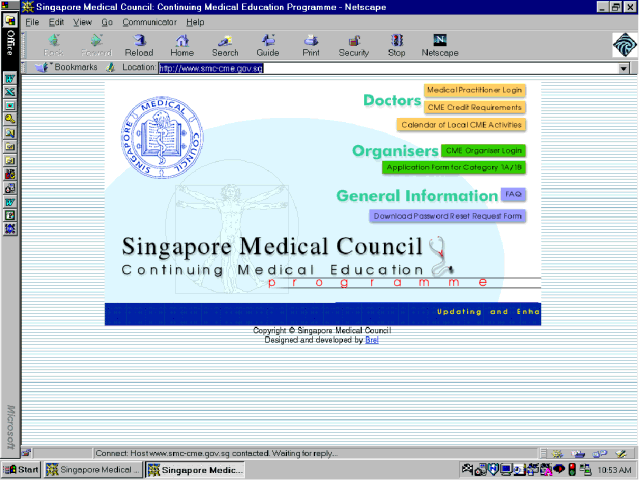Open Composer from the component bar

pyautogui.click(x=621, y=453)
